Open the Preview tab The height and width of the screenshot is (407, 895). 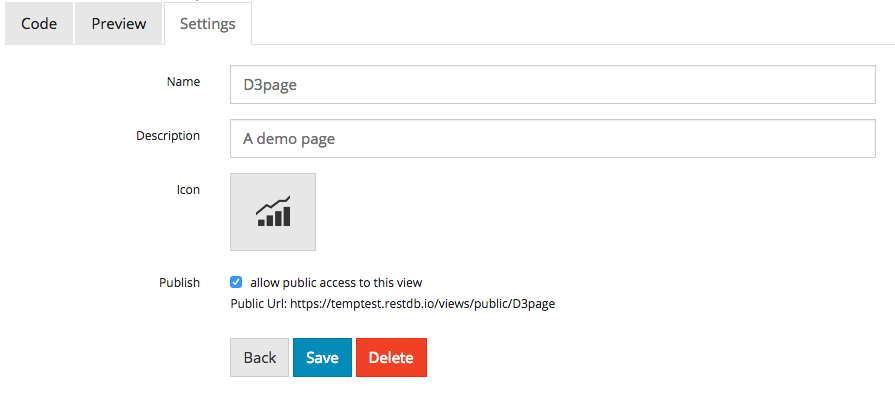(119, 24)
